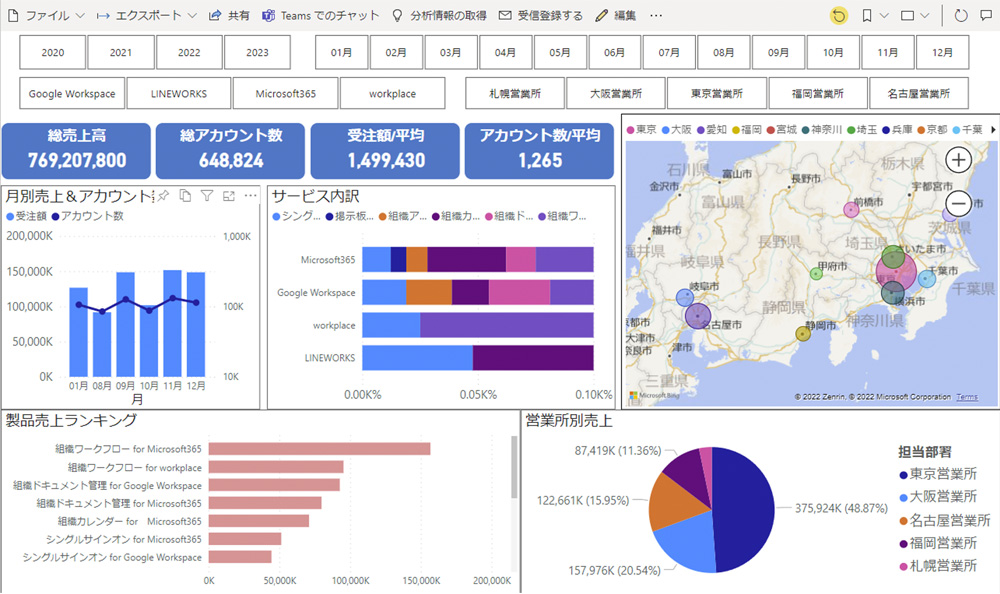Click 名古屋営業所 legend dot in pie chart
The width and height of the screenshot is (1000, 594).
pyautogui.click(x=903, y=521)
